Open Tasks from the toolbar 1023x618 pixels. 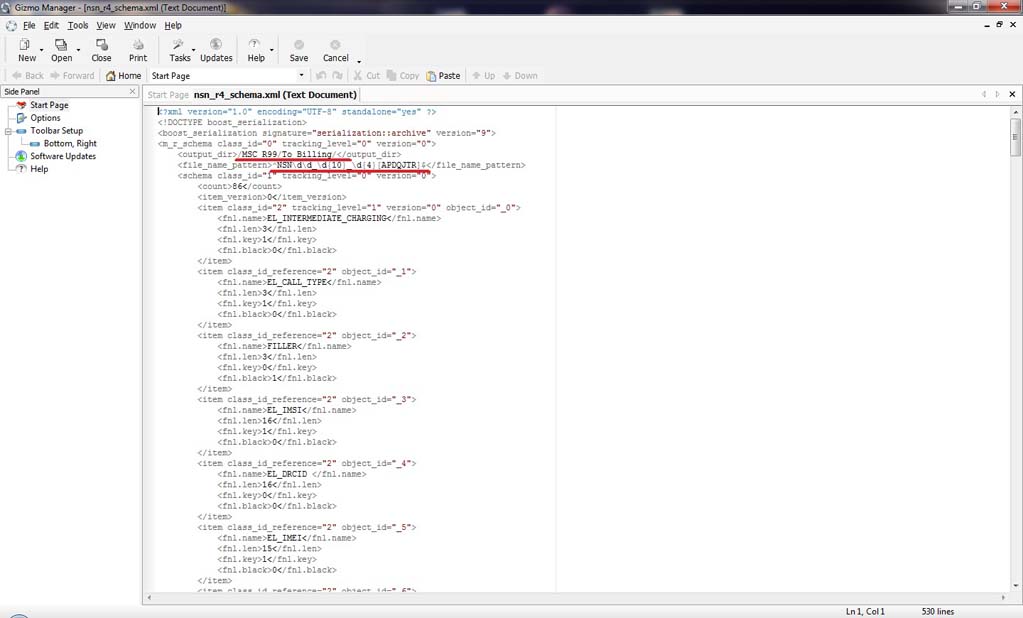pos(179,46)
